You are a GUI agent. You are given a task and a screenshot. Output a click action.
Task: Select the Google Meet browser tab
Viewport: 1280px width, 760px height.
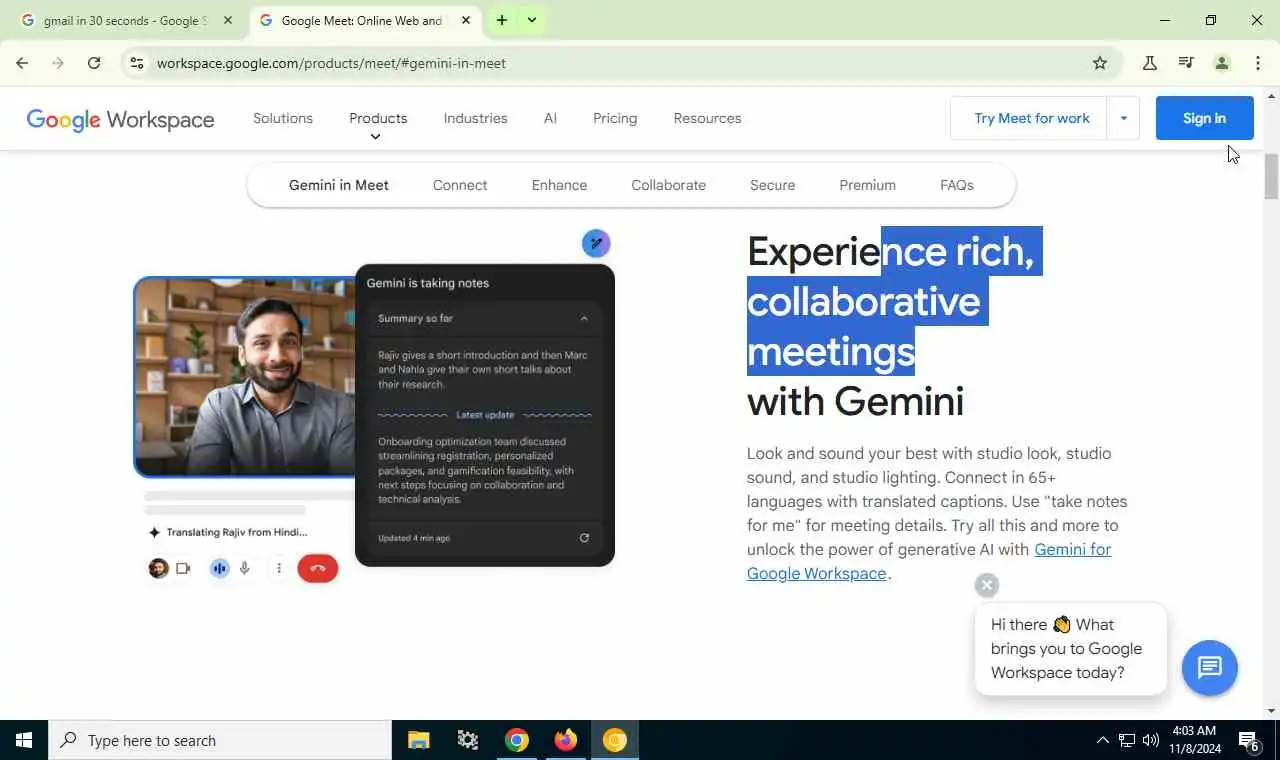pyautogui.click(x=362, y=20)
